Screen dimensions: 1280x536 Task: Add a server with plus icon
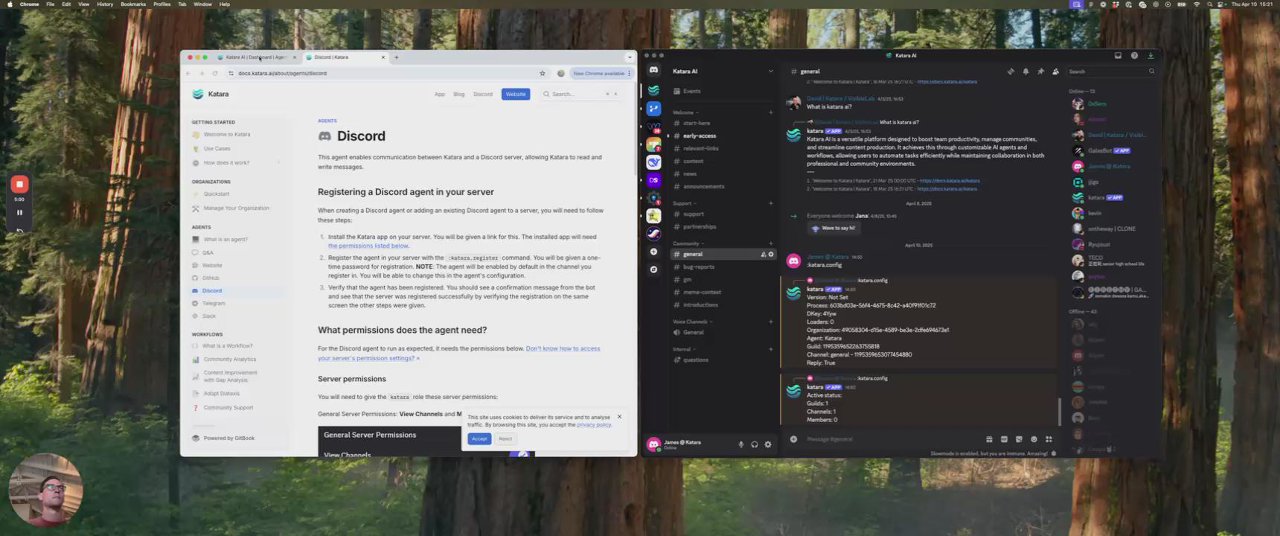(653, 252)
